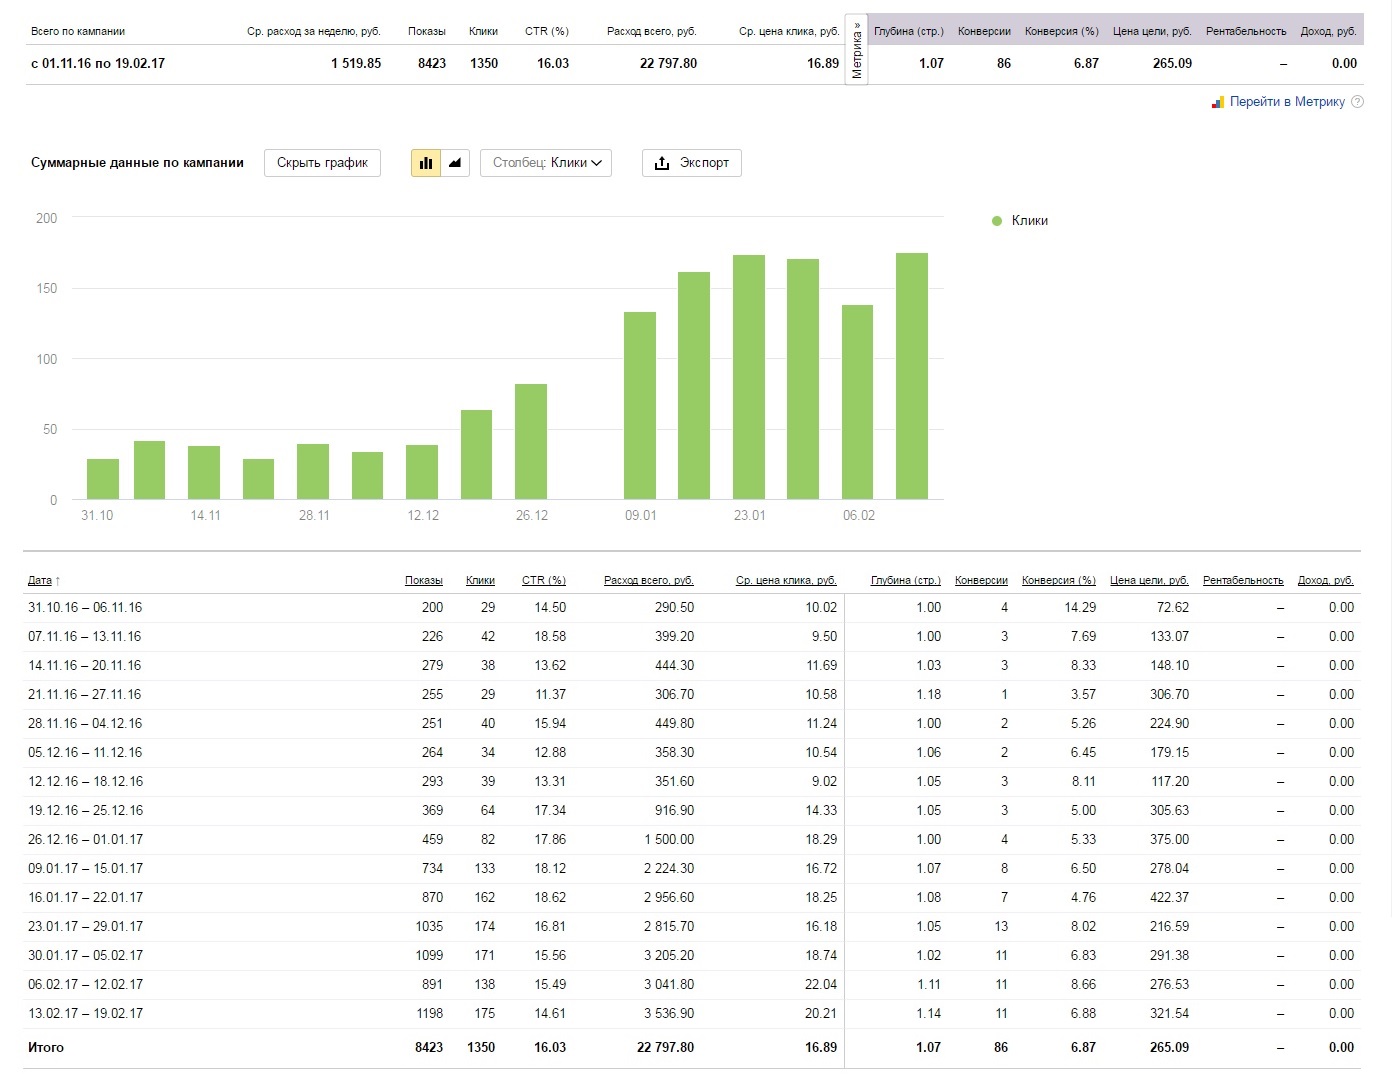Sort by Расход всего, руб. column

pos(649,580)
